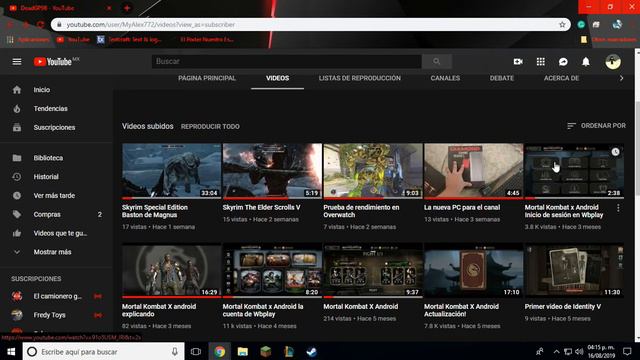Screen dimensions: 640x360
Task: Open the YouTube apps grid icon
Action: [540, 62]
